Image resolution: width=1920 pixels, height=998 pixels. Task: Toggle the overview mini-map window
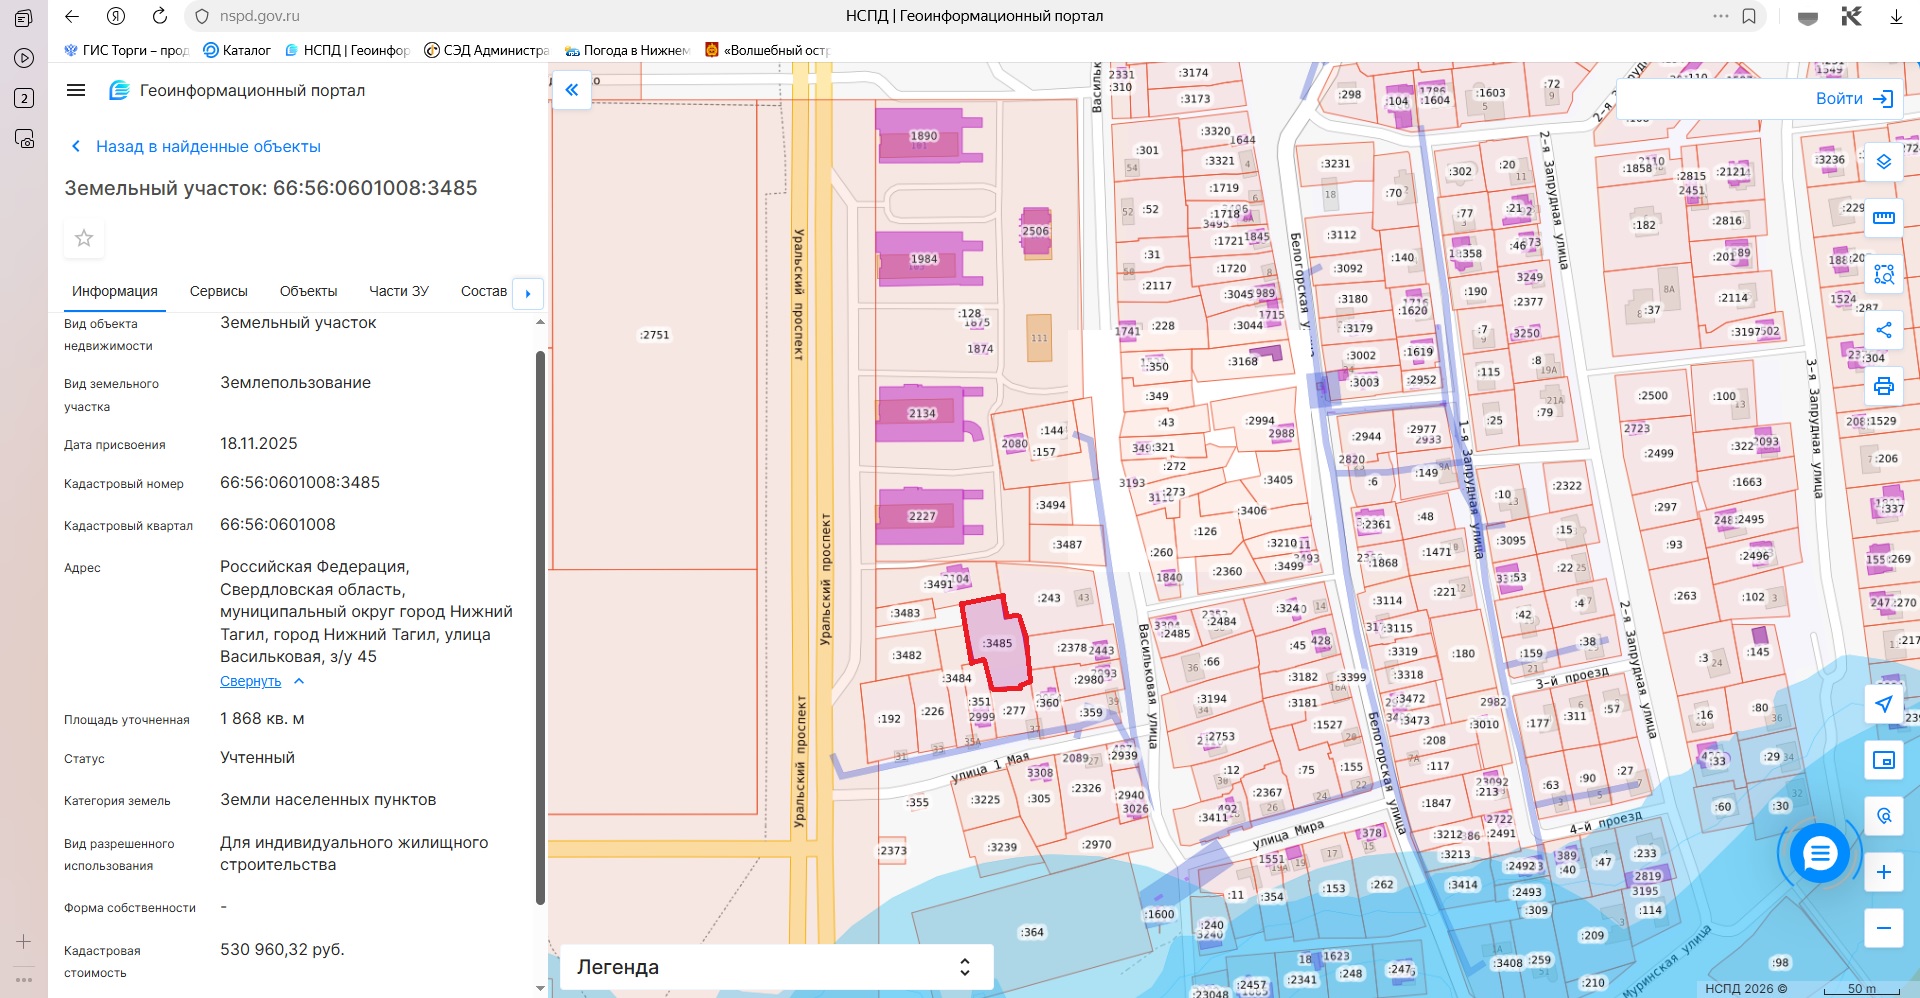click(1884, 760)
